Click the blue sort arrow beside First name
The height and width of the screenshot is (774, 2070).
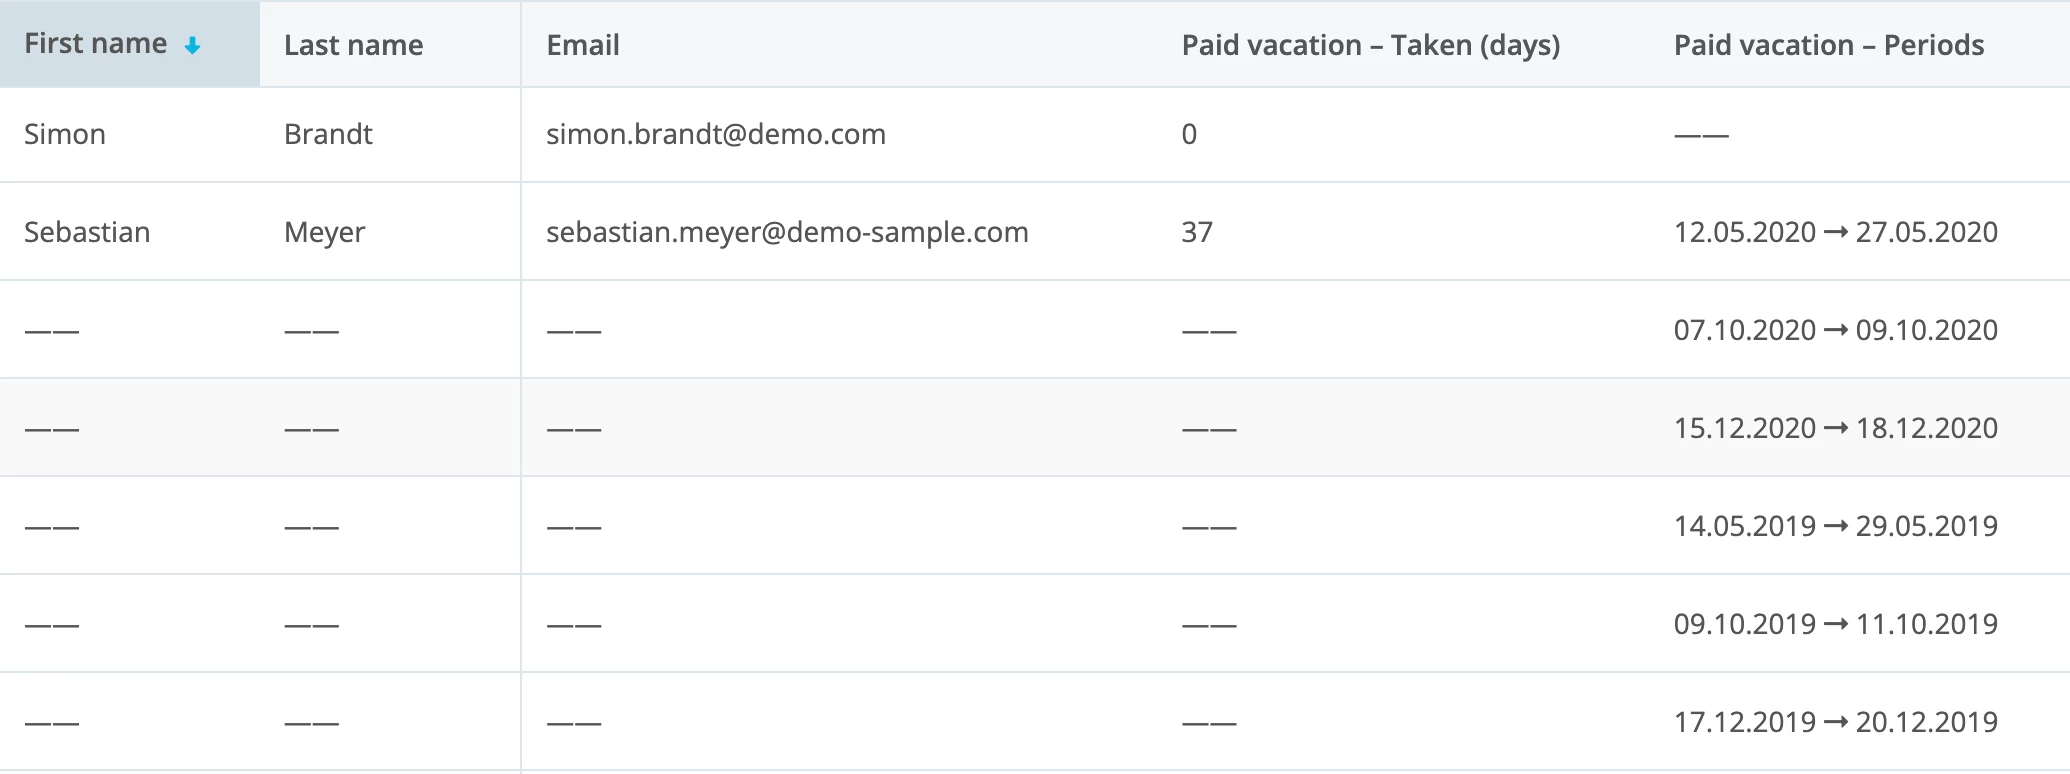click(x=193, y=46)
